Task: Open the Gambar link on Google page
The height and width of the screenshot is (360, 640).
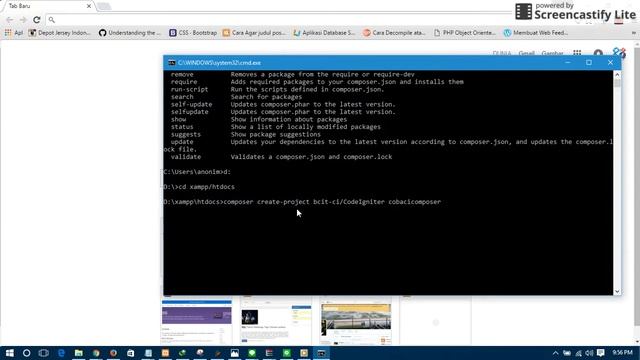Action: click(552, 53)
